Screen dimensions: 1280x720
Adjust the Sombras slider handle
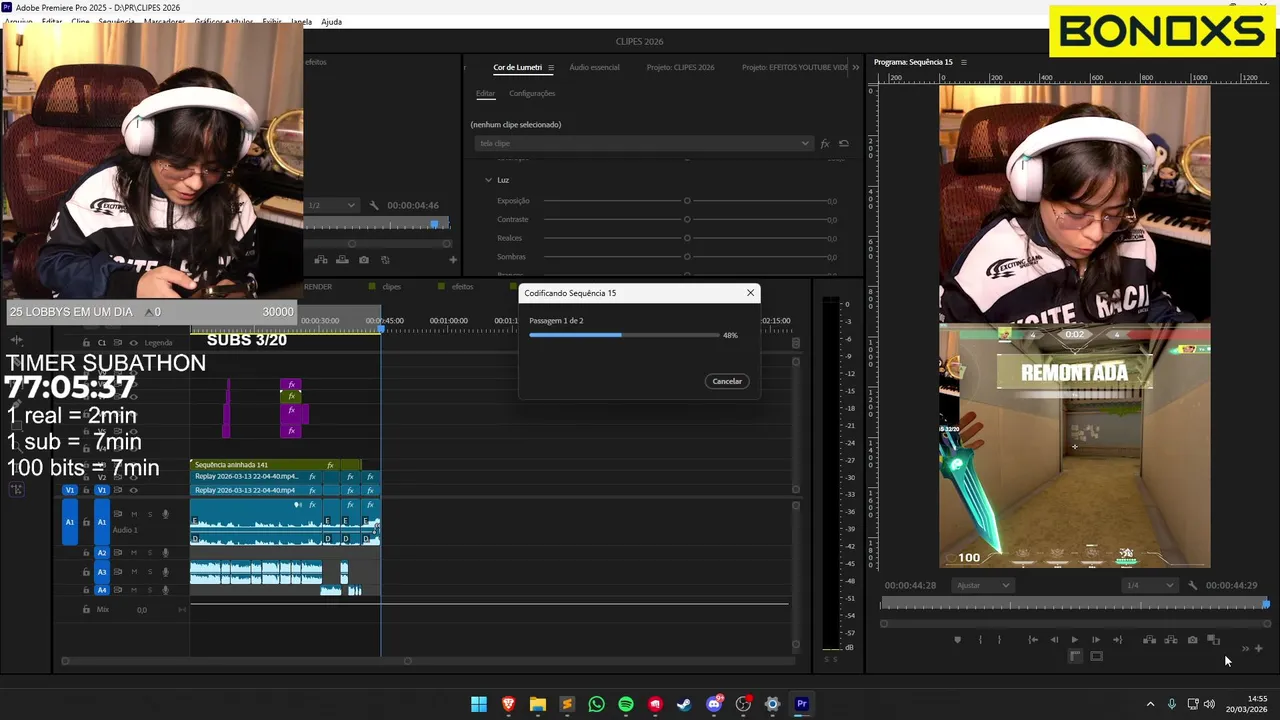687,257
